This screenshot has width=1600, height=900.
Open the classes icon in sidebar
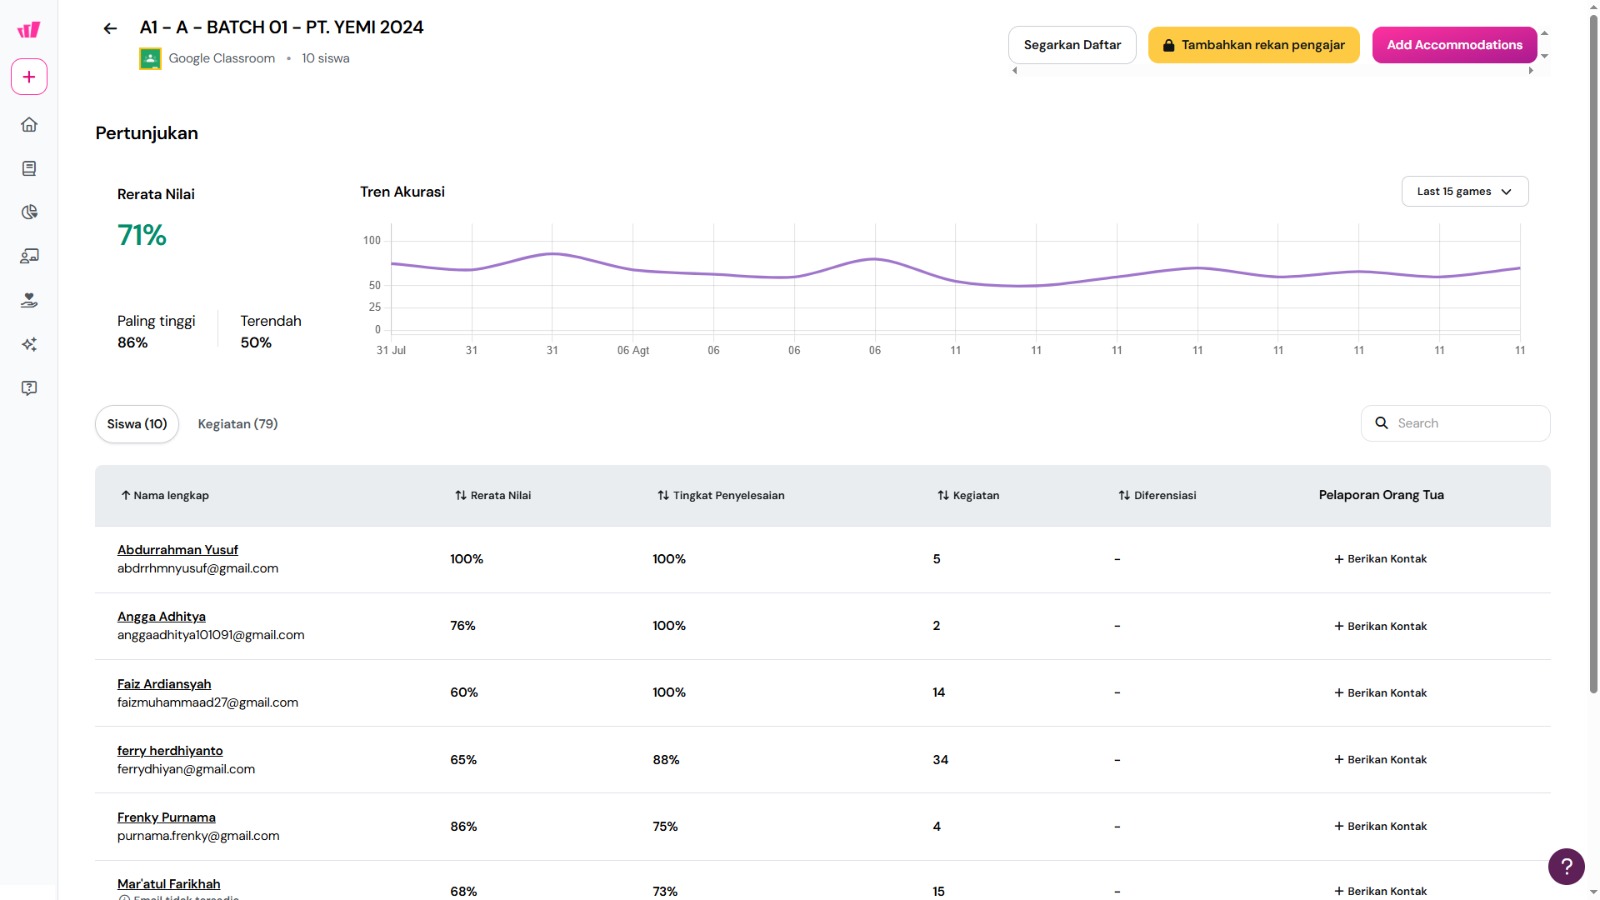(29, 256)
